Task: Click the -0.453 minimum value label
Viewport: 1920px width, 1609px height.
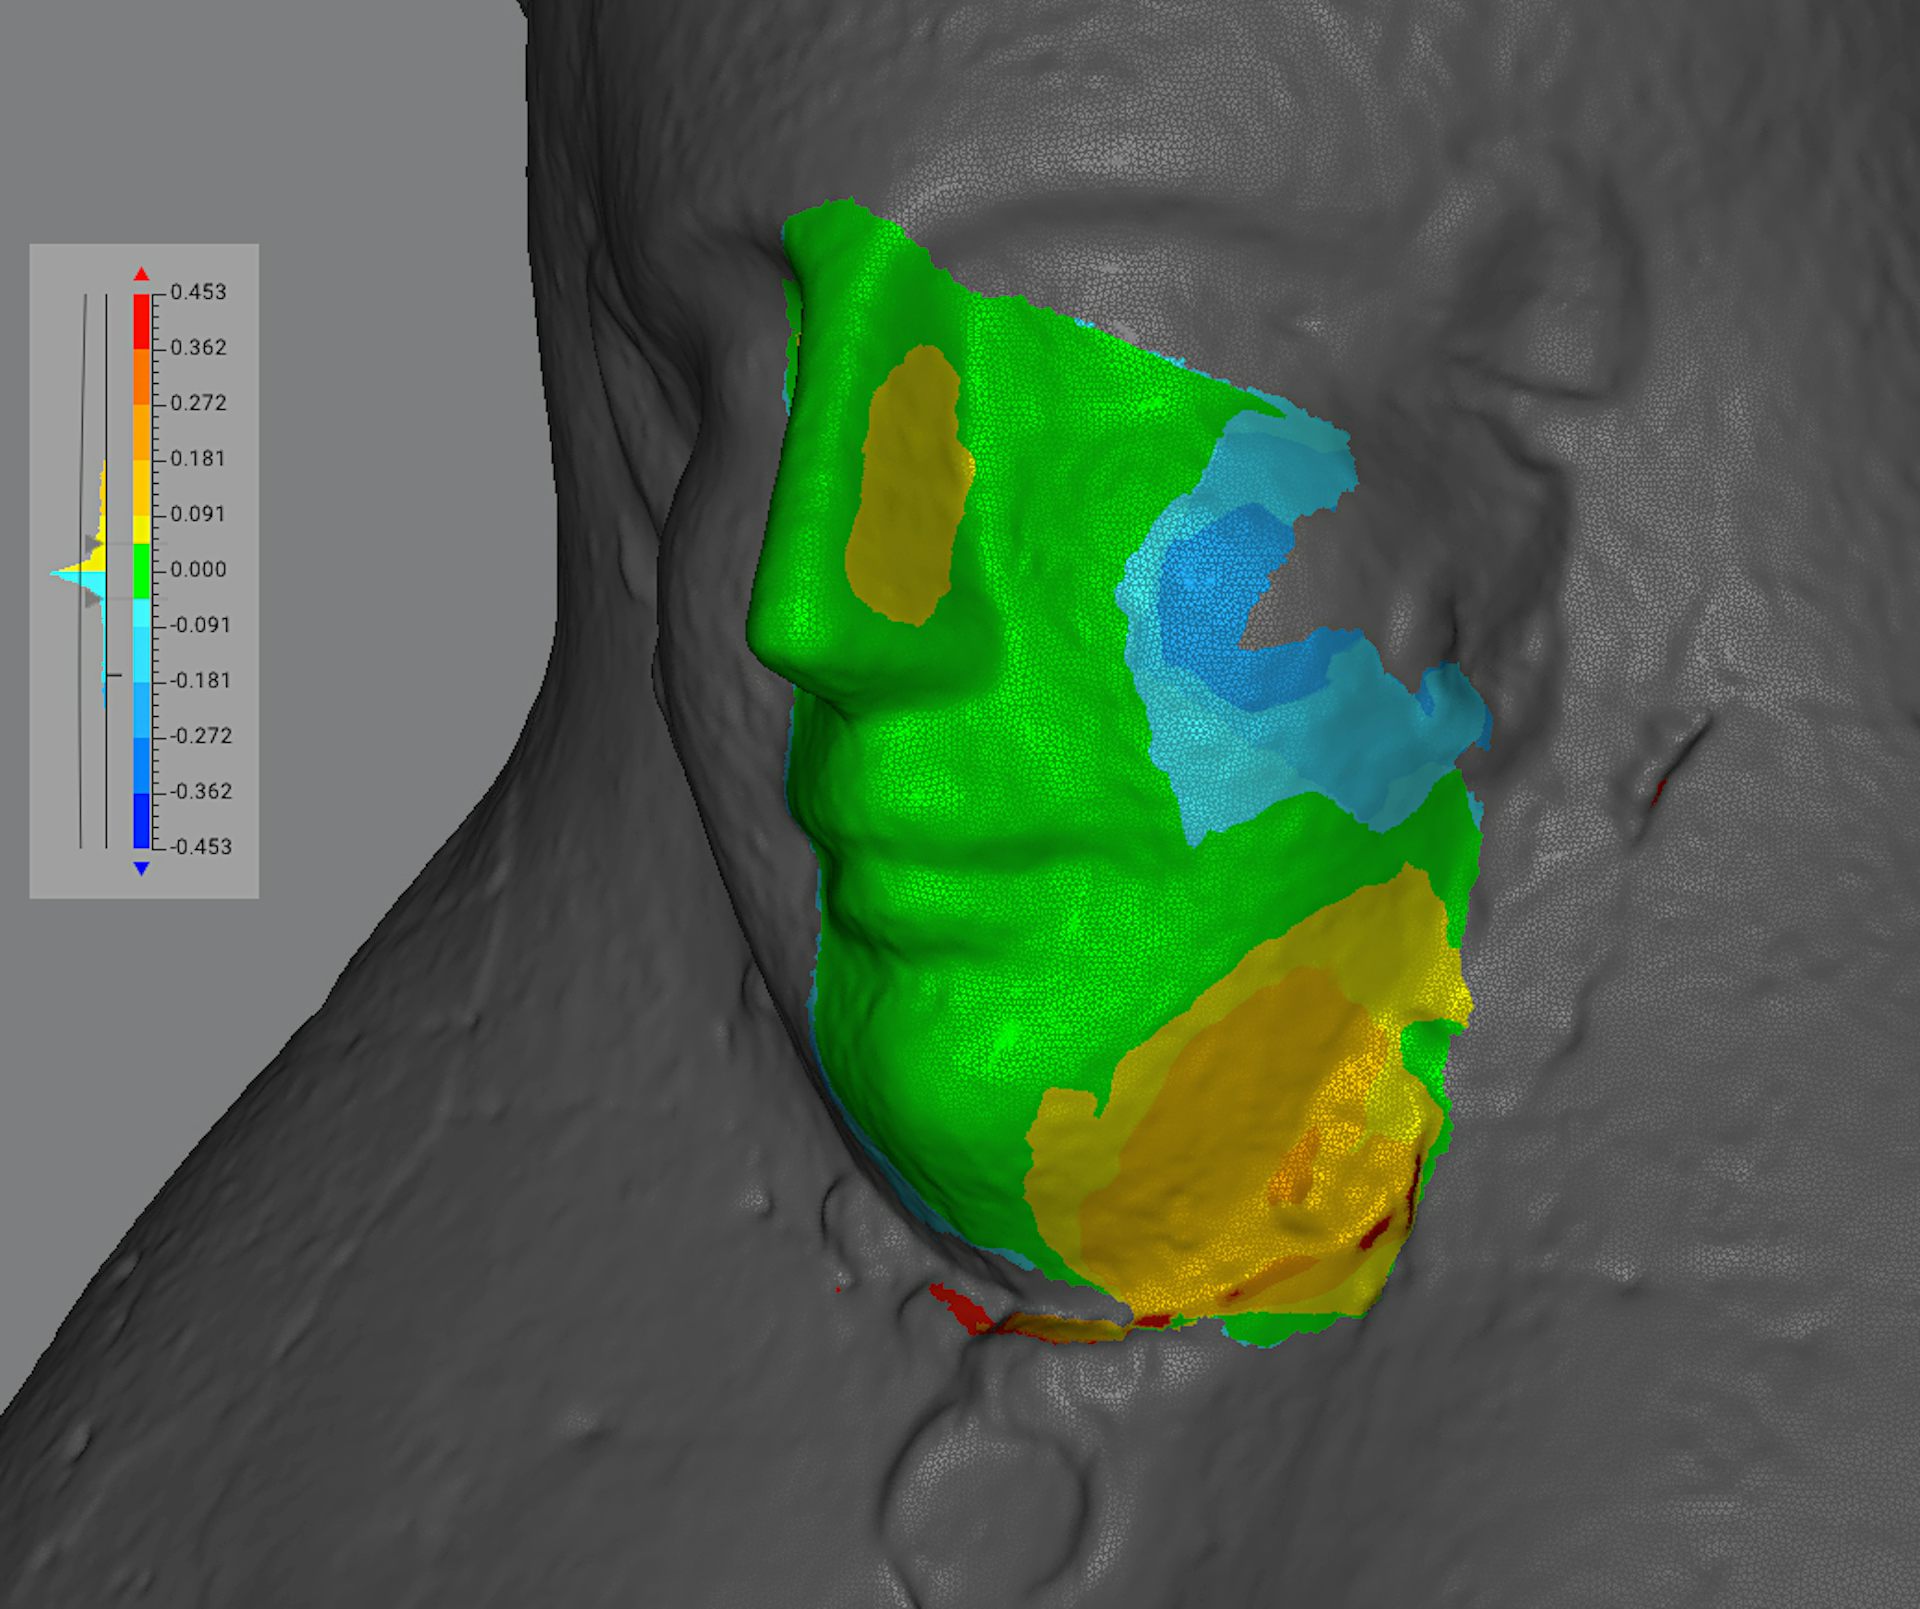Action: [201, 847]
